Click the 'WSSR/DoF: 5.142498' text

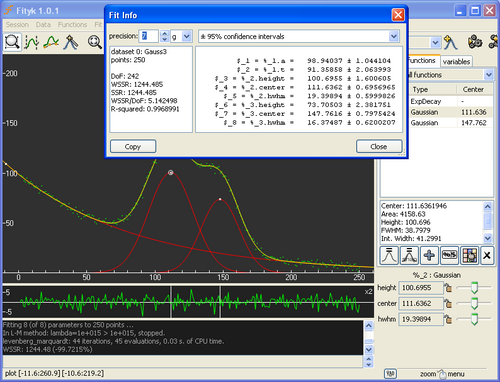click(x=144, y=101)
